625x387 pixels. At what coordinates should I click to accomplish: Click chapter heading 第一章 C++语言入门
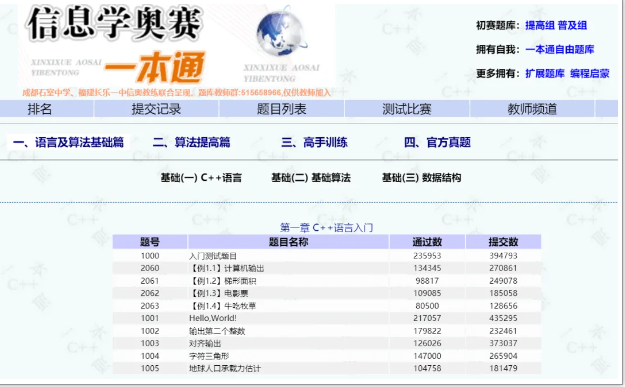coord(326,228)
